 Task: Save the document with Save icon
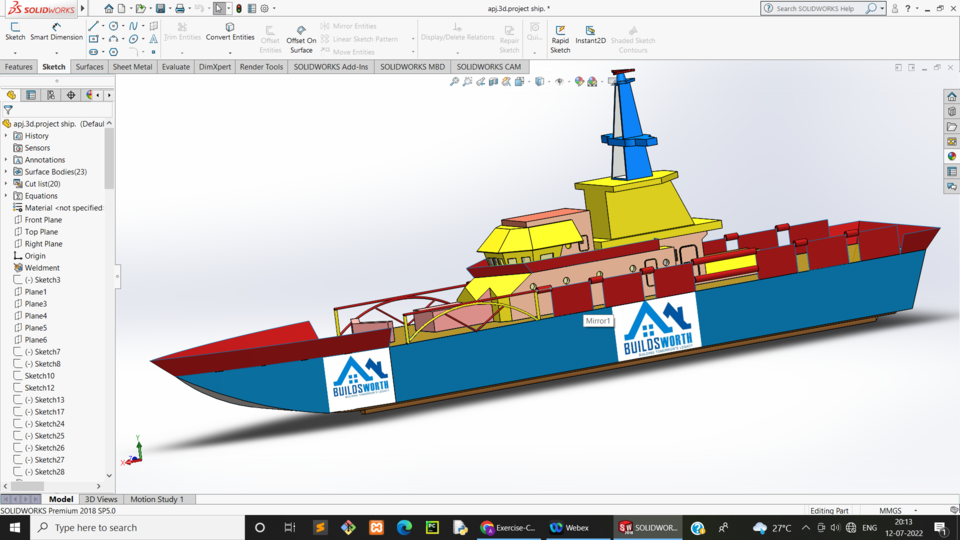point(160,9)
